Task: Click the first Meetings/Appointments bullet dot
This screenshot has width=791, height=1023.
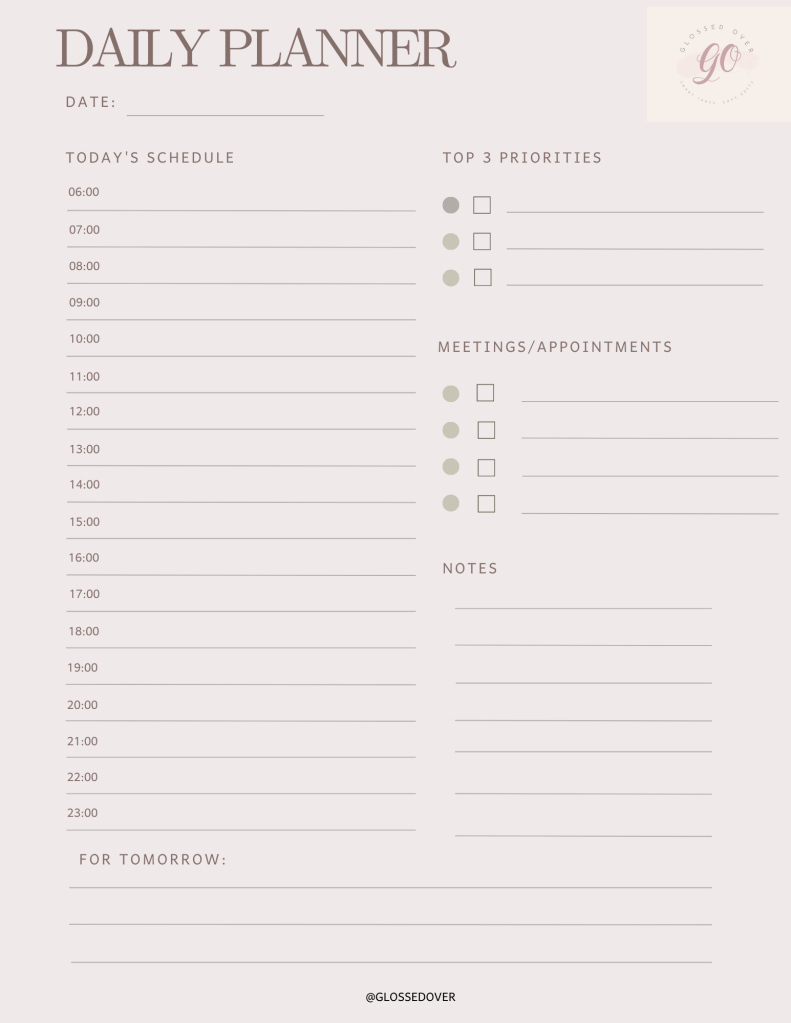Action: click(451, 394)
